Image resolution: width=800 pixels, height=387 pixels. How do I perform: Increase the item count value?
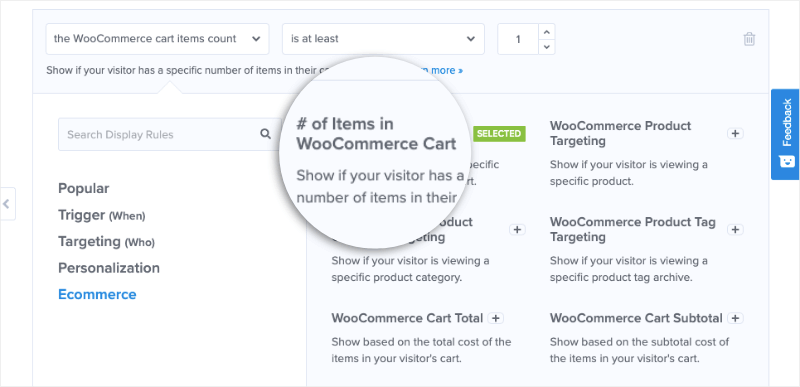546,32
